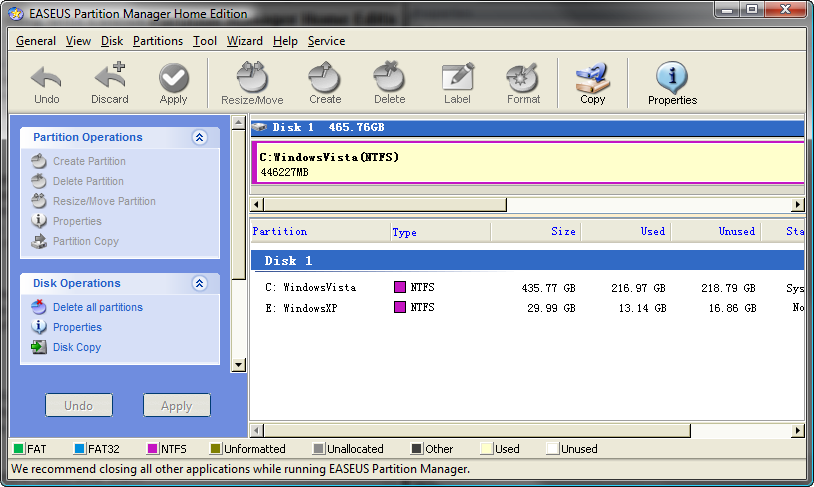814x487 pixels.
Task: Open the Help menu
Action: [x=285, y=41]
